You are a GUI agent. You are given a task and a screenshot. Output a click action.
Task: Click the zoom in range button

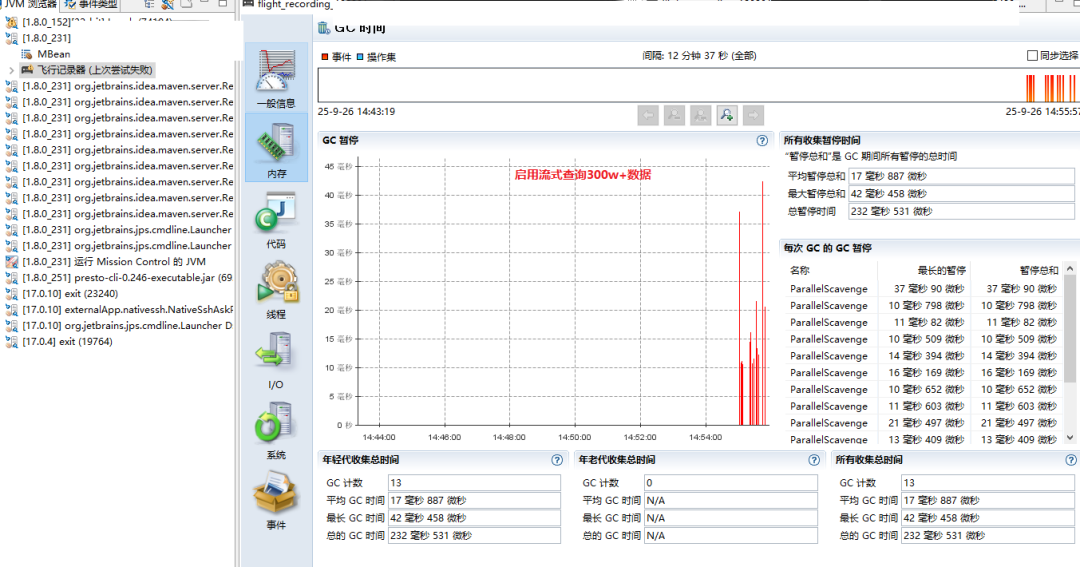[727, 115]
